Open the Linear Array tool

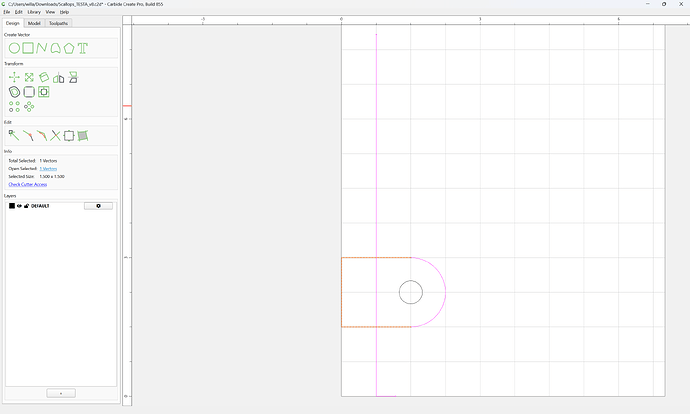tap(14, 106)
